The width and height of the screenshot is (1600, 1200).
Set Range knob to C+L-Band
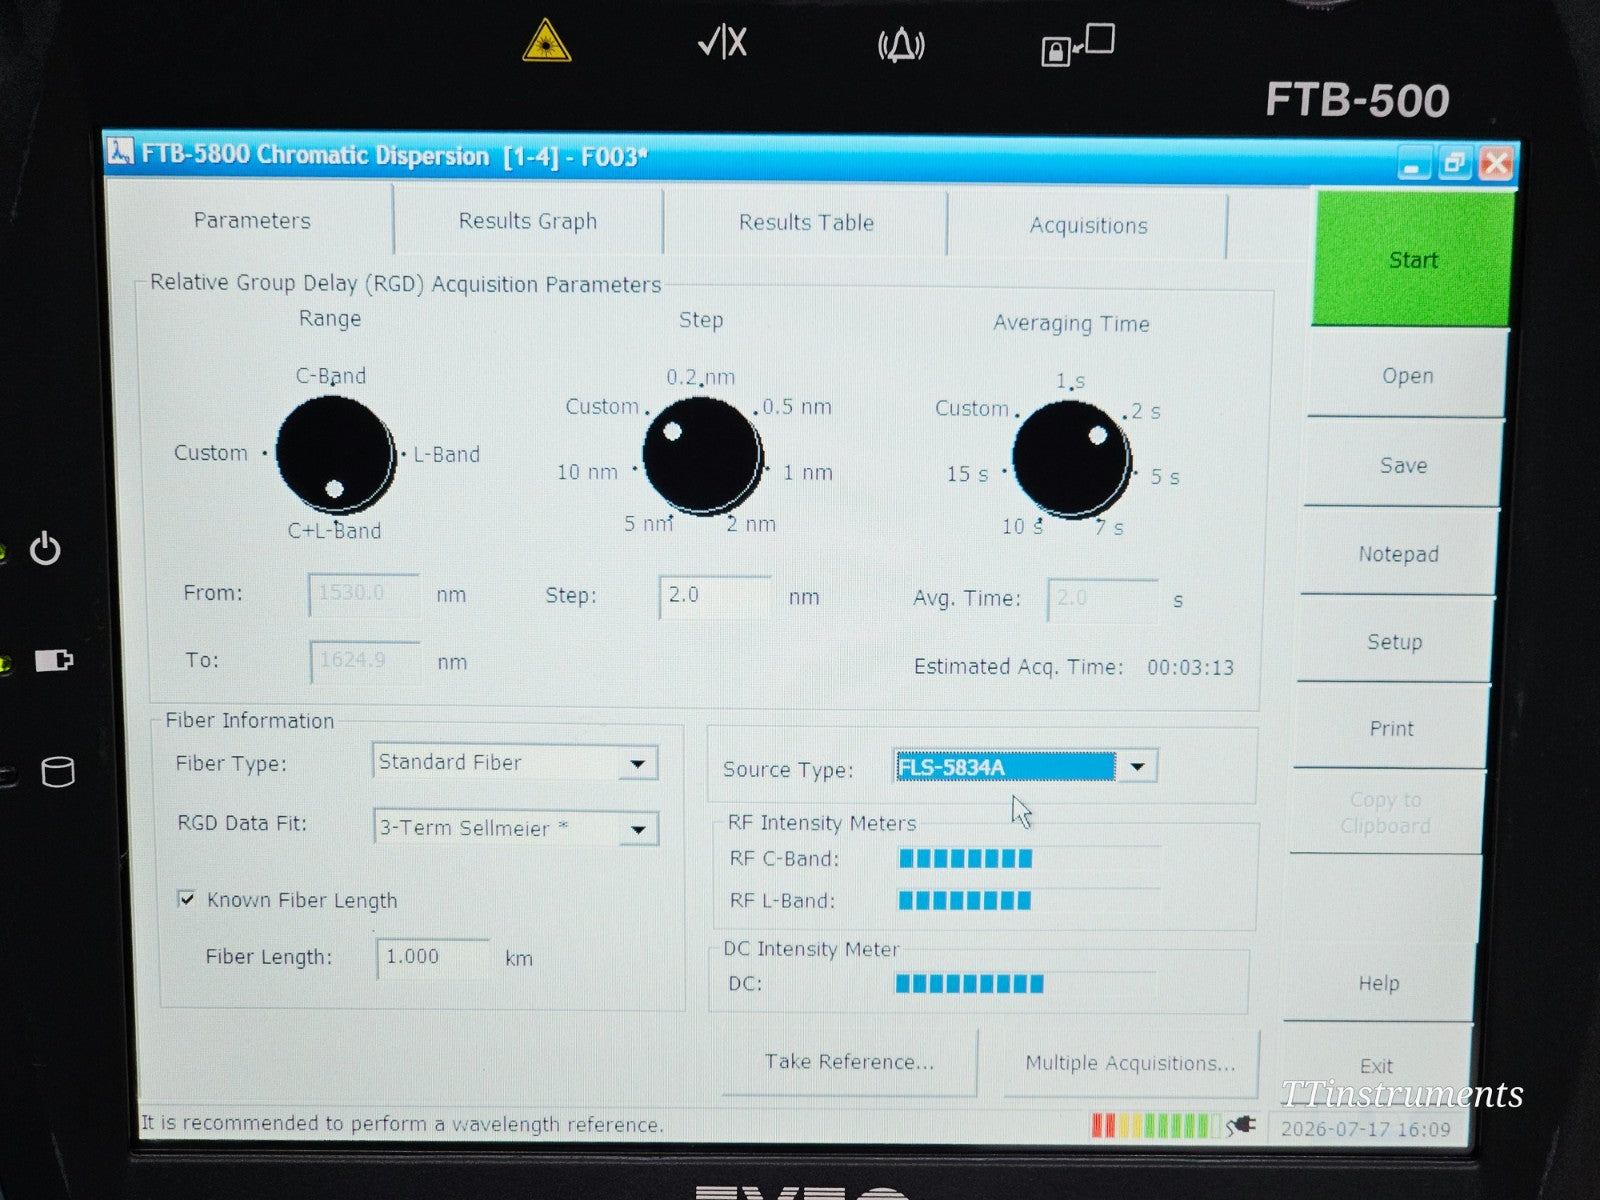coord(335,531)
